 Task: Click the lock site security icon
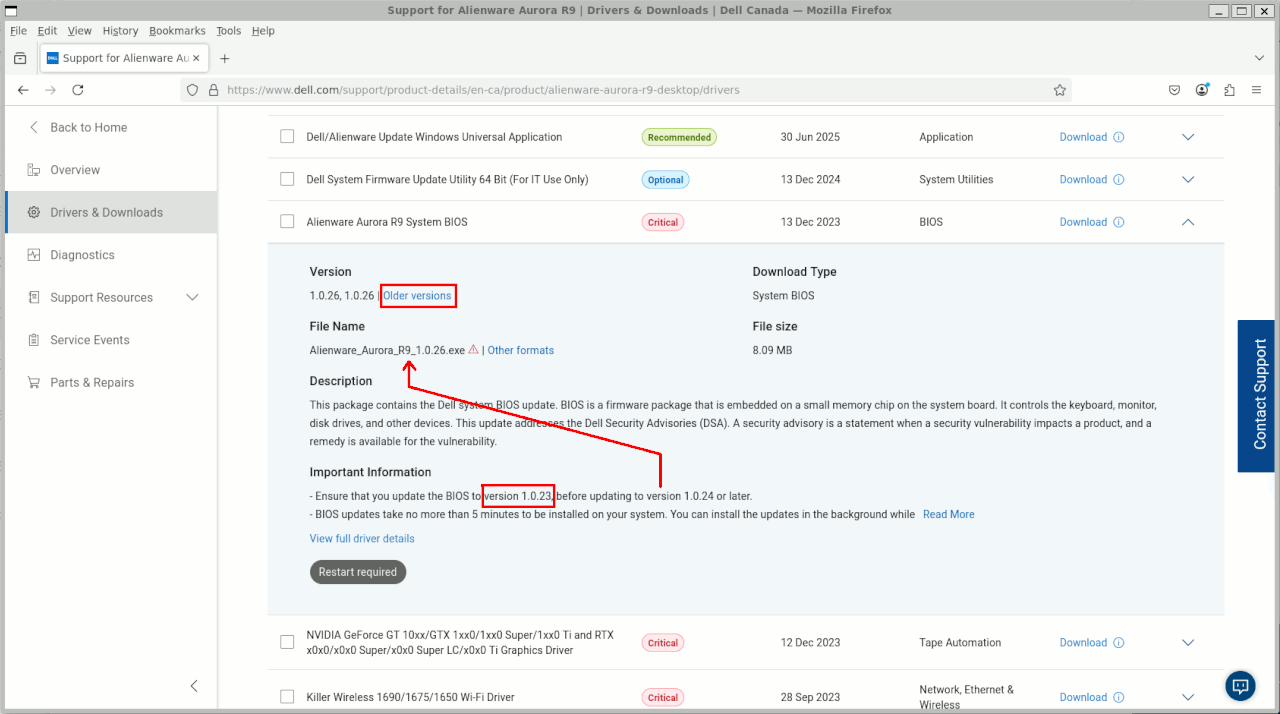(213, 90)
